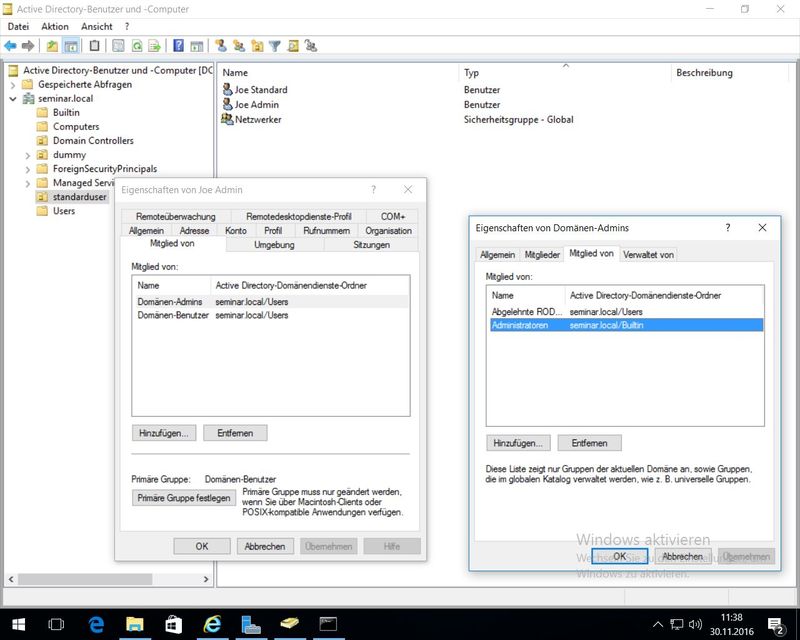The image size is (800, 640).
Task: Click Entfernen in Domänen-Admins dialog
Action: click(589, 443)
